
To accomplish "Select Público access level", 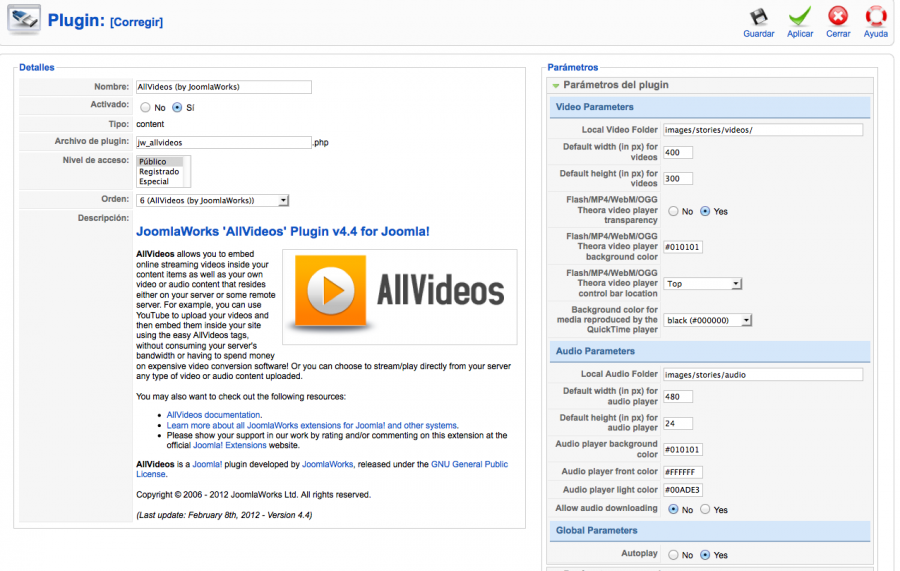I will tap(160, 162).
